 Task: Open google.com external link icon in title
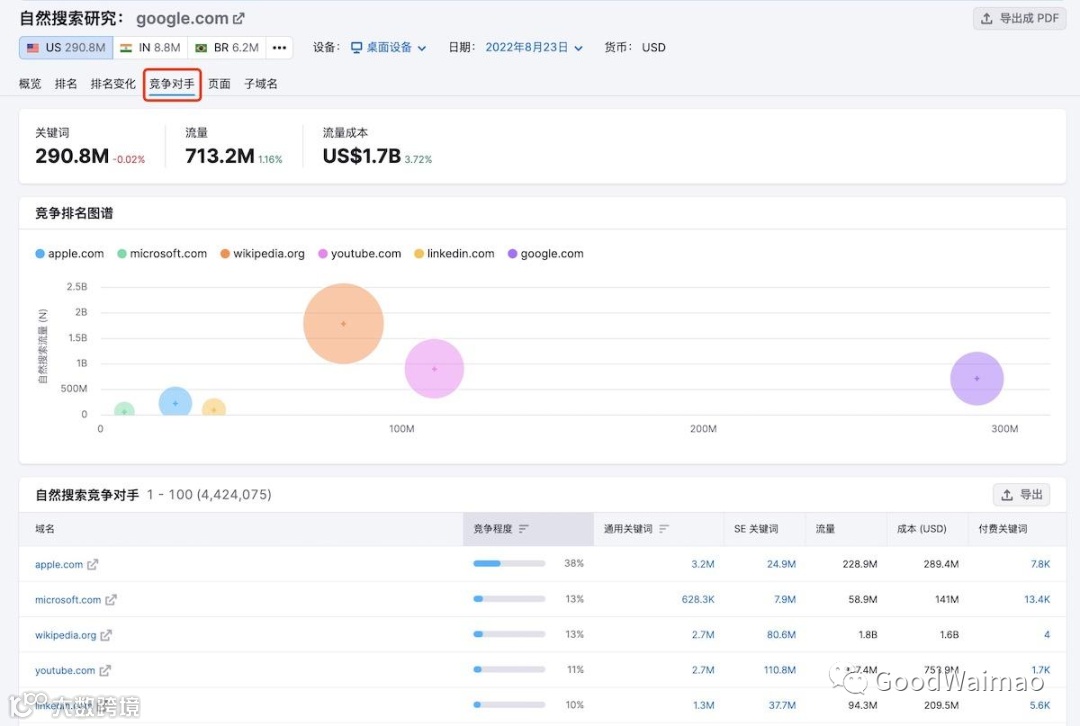238,19
